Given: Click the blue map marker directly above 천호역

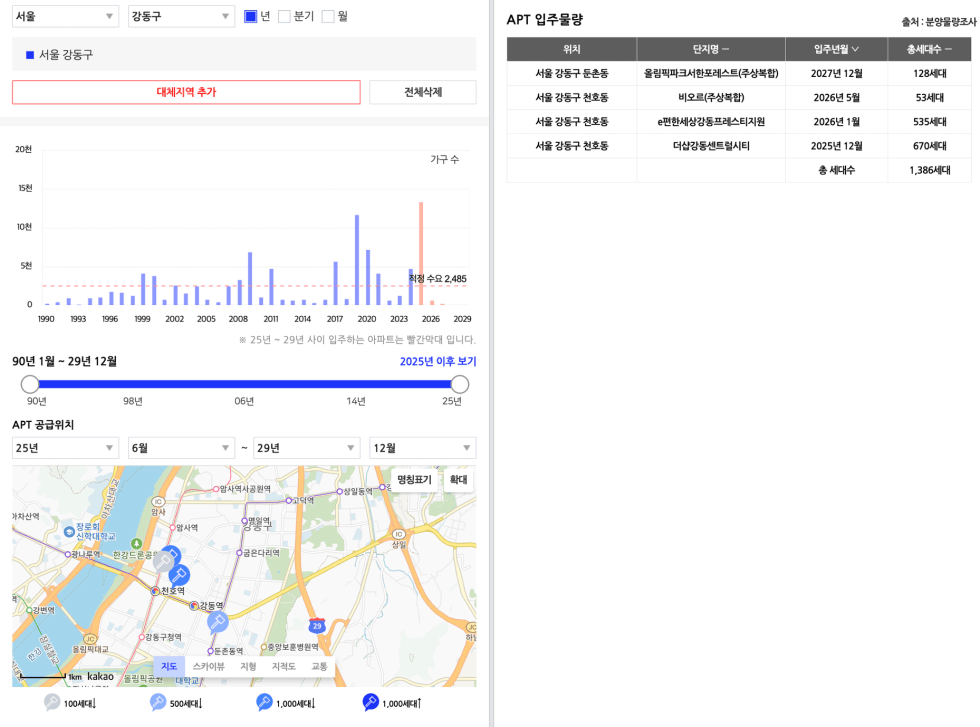Looking at the screenshot, I should tap(179, 575).
